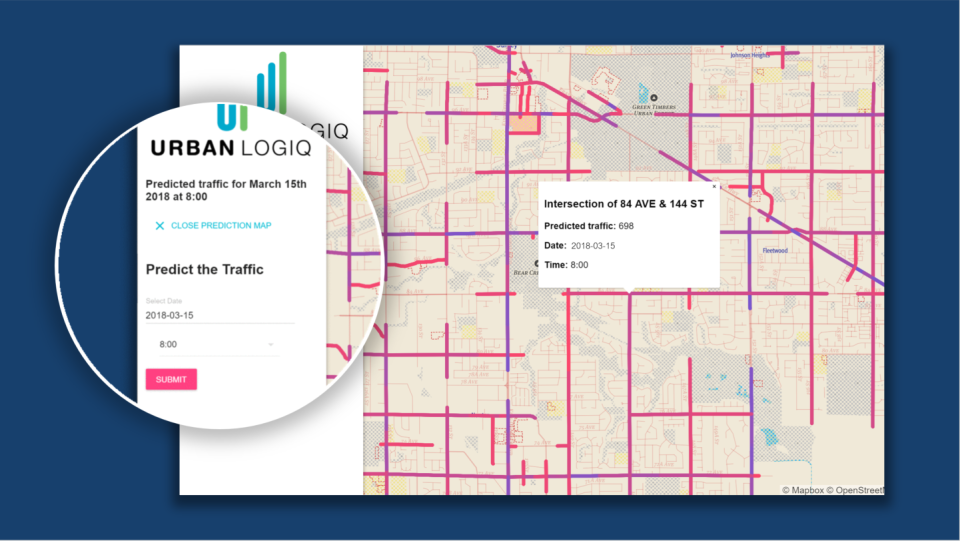Click the Urban Logiq logo in the magnified circle
The width and height of the screenshot is (960, 541).
pyautogui.click(x=230, y=130)
